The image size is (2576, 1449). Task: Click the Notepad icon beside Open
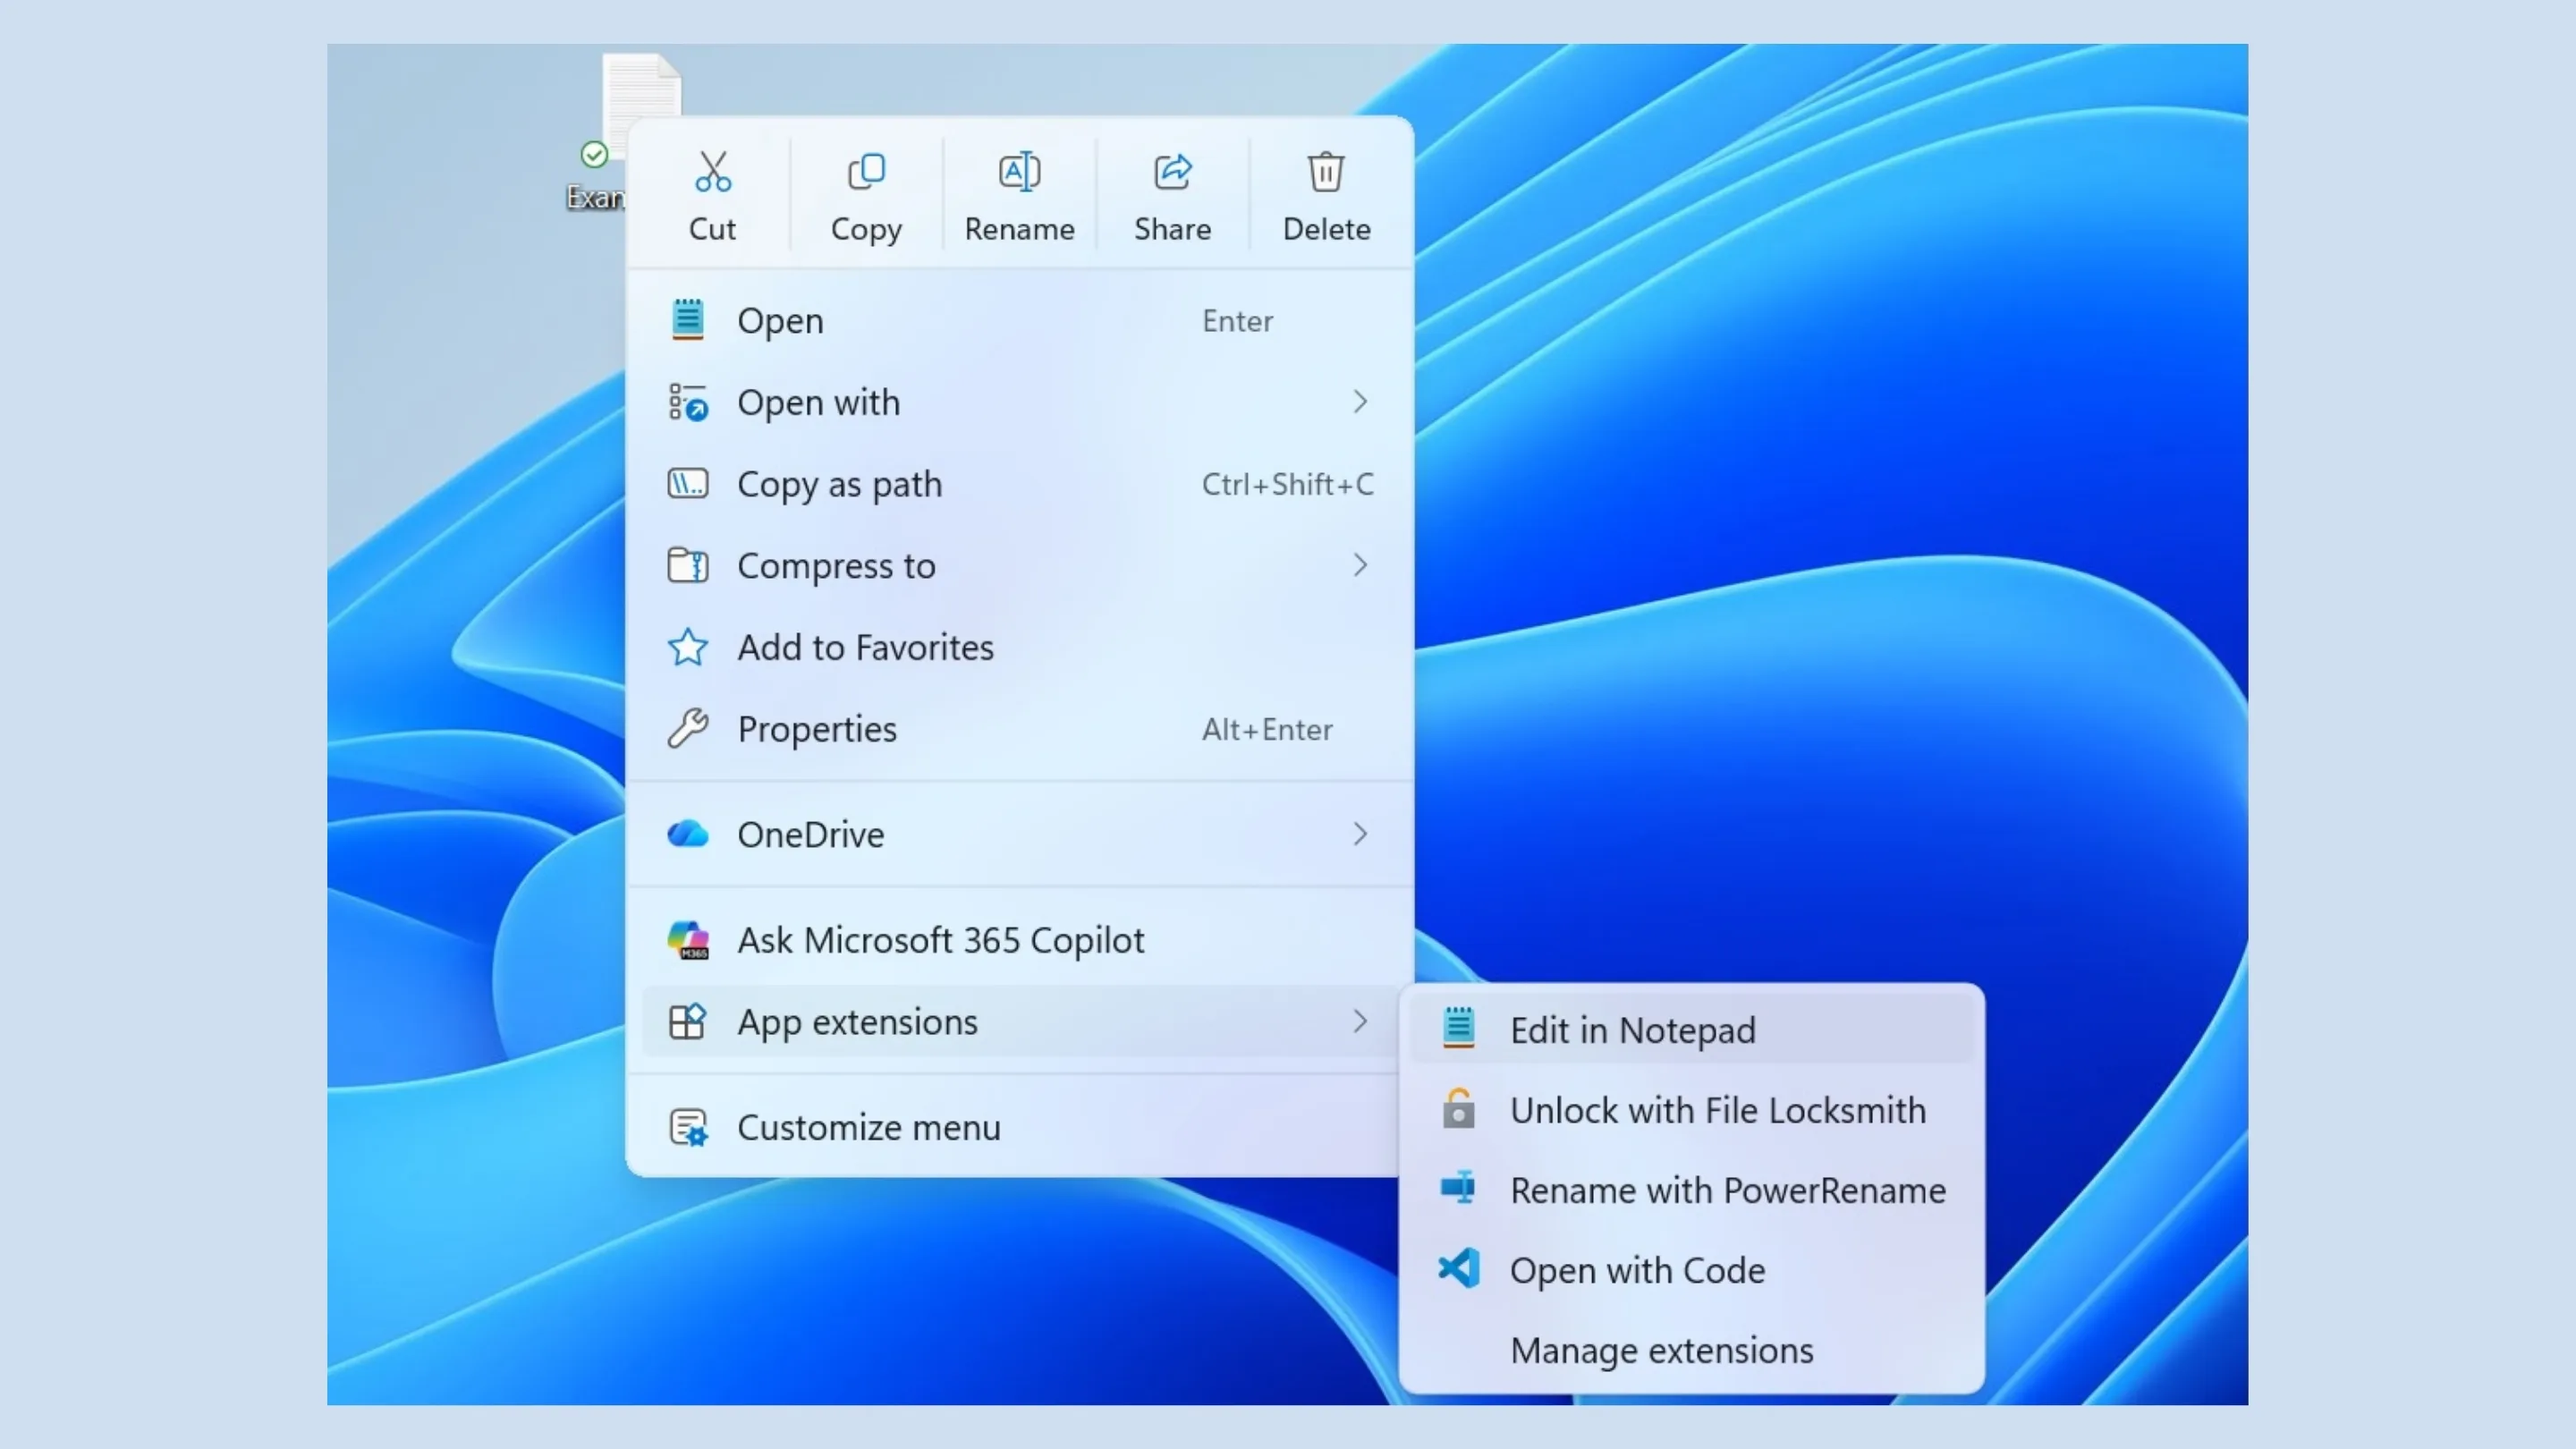click(x=687, y=320)
